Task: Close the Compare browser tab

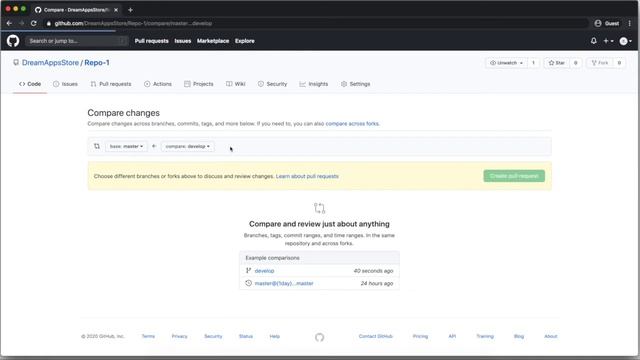Action: (116, 10)
